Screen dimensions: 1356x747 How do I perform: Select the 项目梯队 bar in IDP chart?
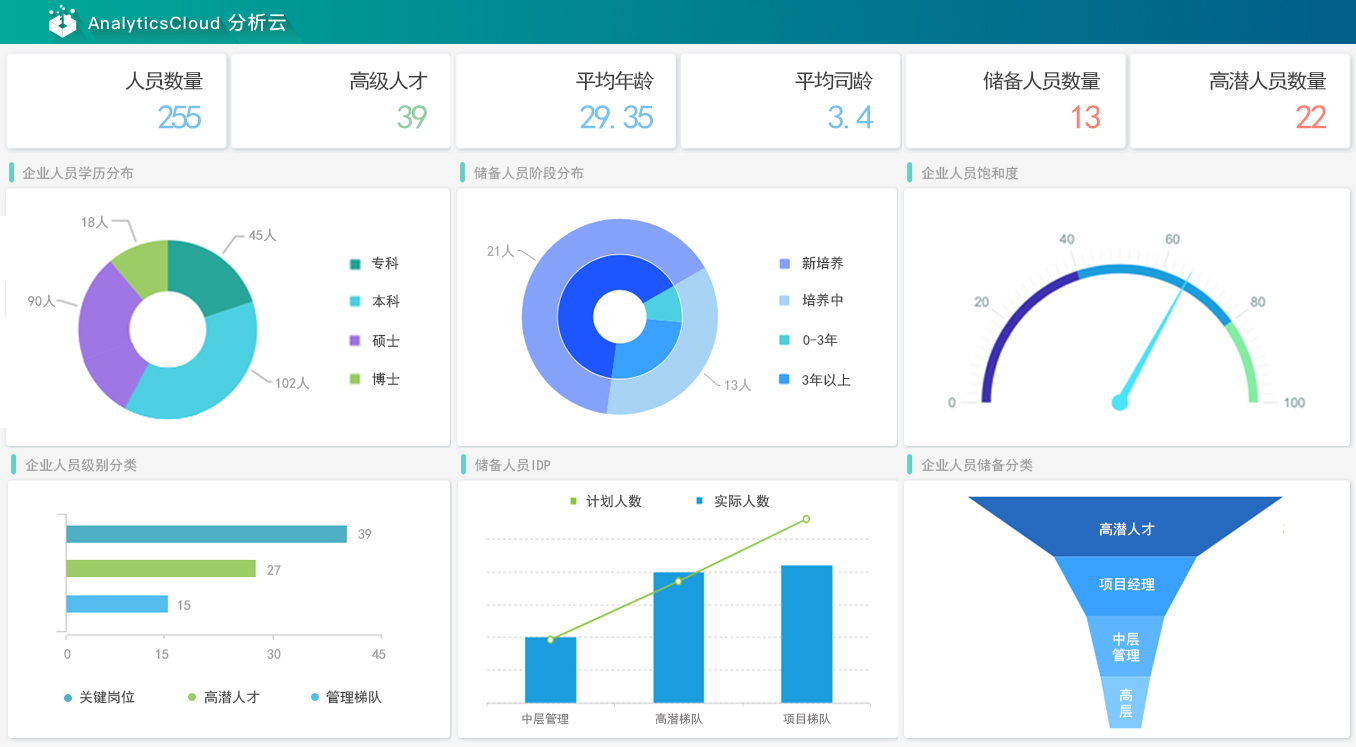(806, 634)
